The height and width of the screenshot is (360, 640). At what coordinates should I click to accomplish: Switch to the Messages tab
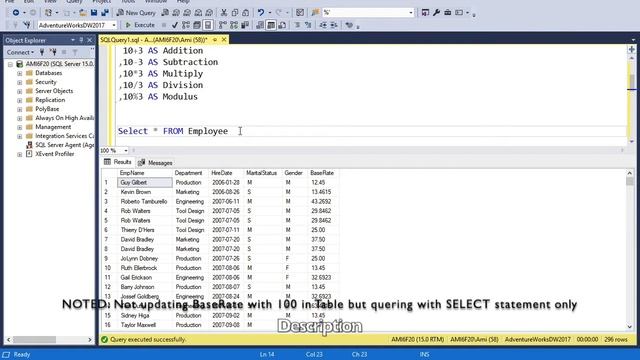pos(155,162)
